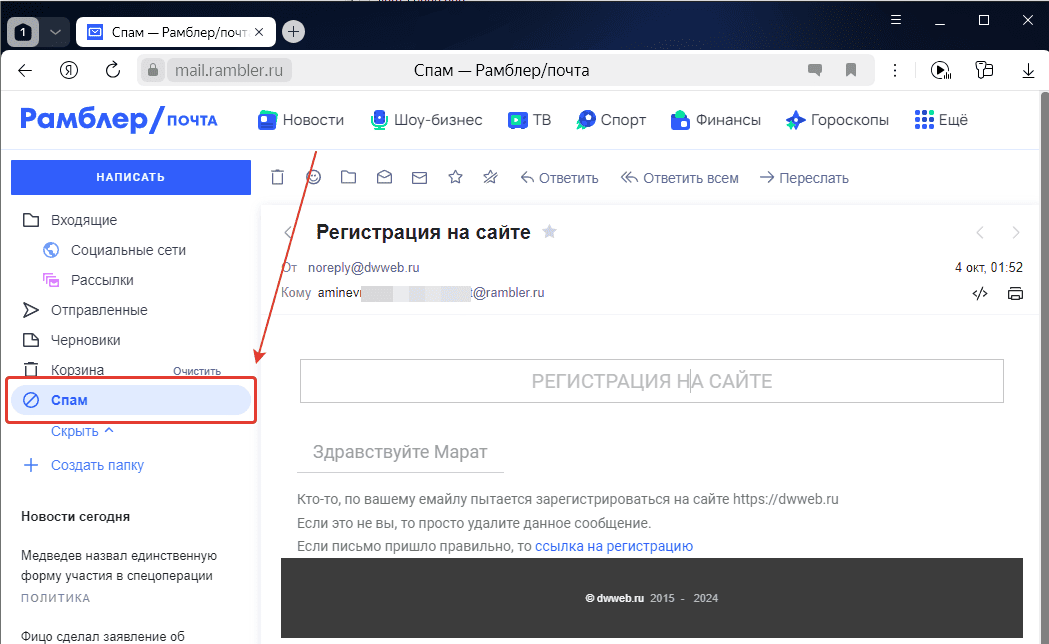Click the Написать compose button

point(130,177)
